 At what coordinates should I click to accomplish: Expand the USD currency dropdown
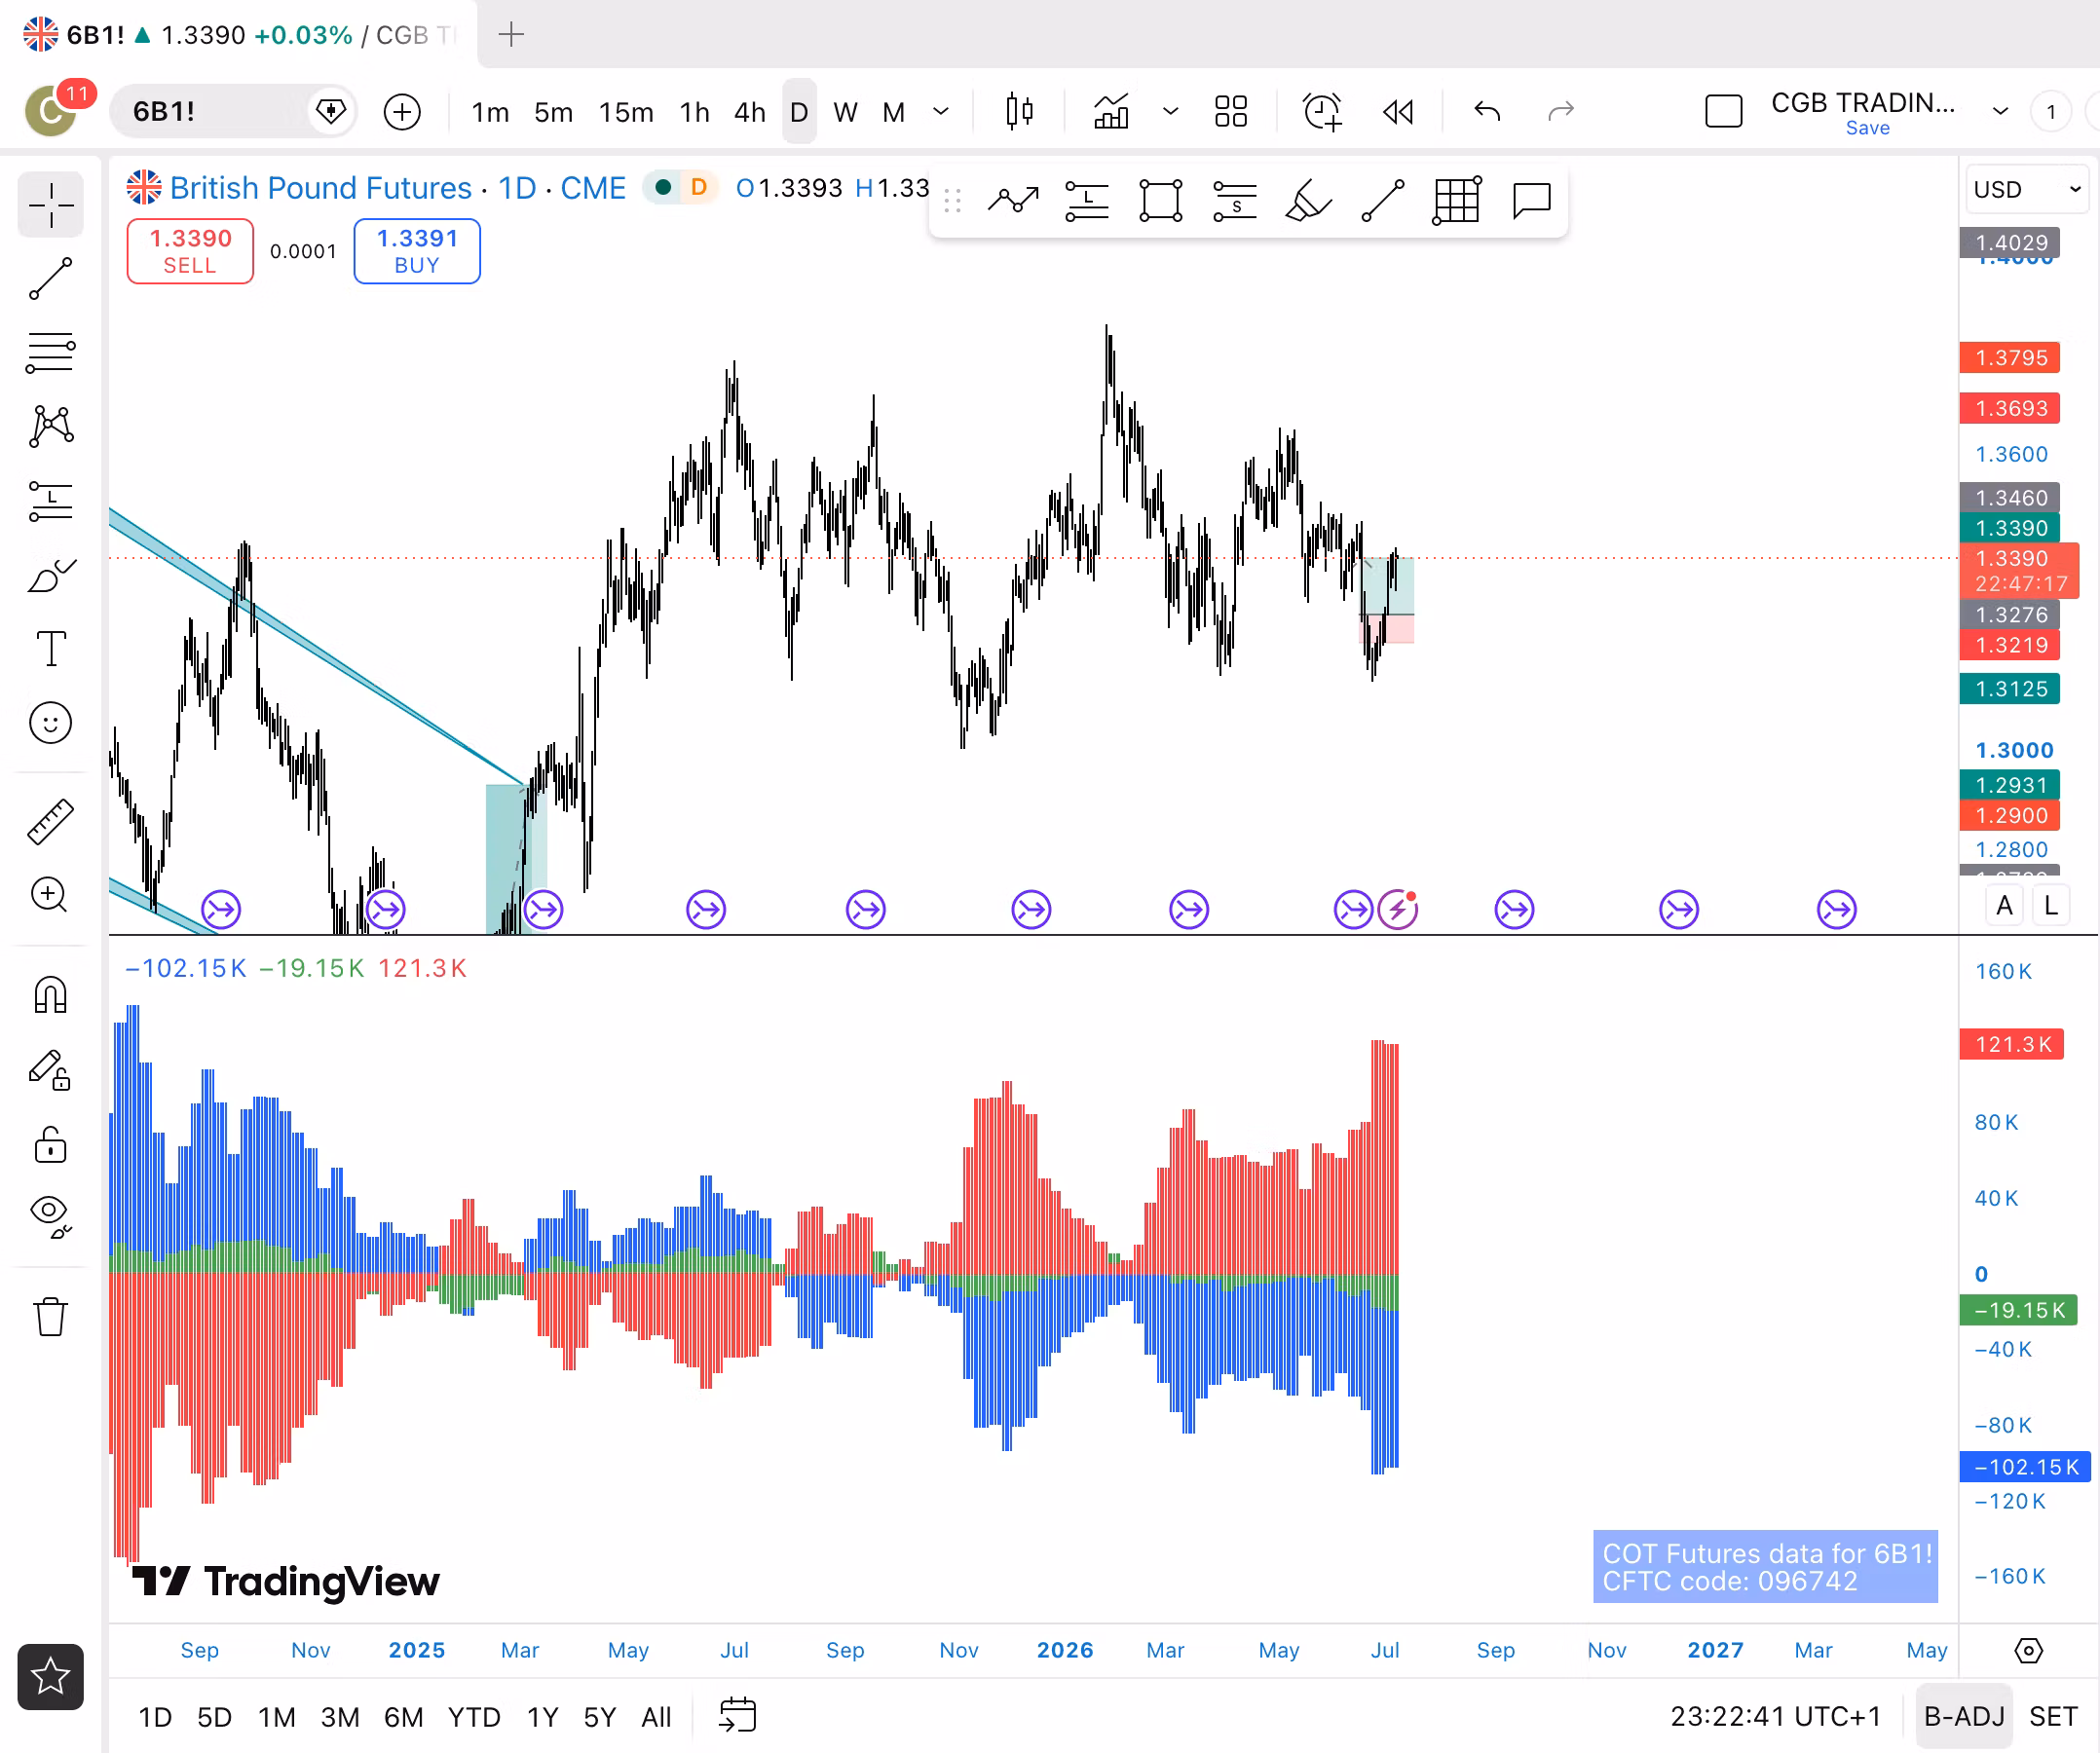tap(2027, 189)
